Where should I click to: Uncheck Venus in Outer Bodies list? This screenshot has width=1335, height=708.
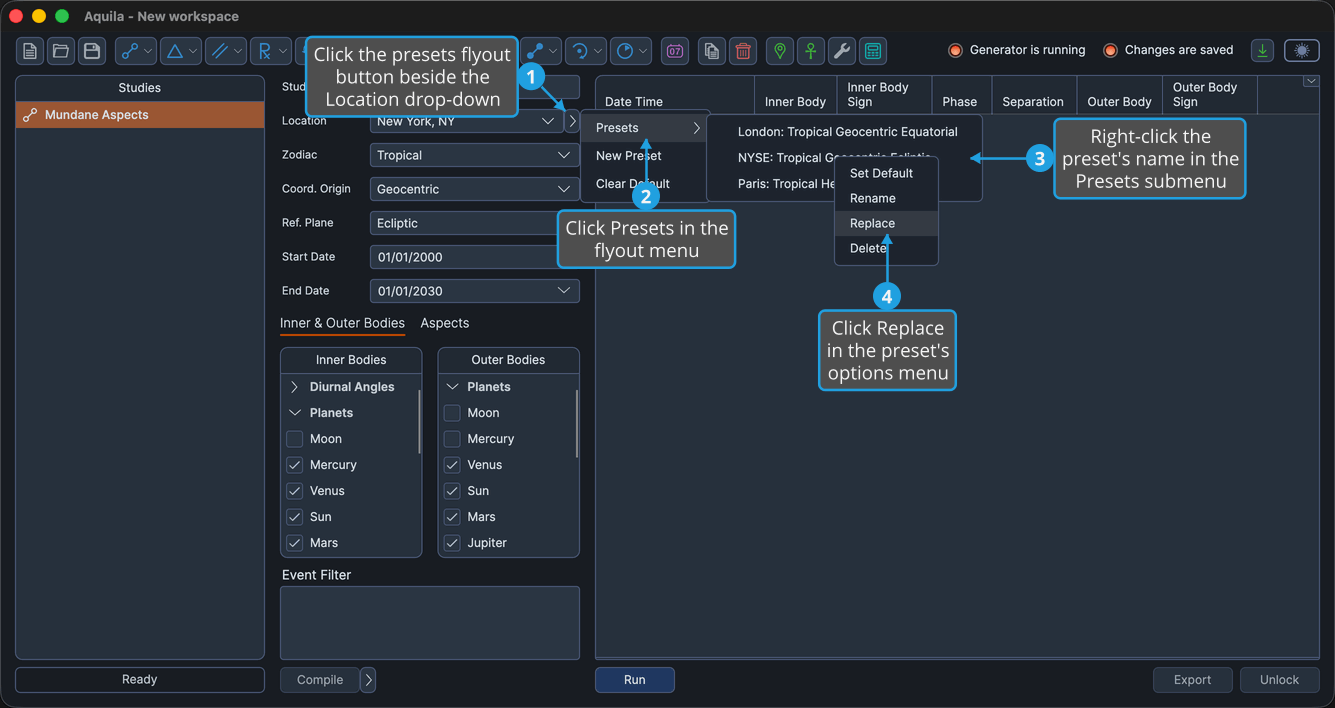click(452, 465)
